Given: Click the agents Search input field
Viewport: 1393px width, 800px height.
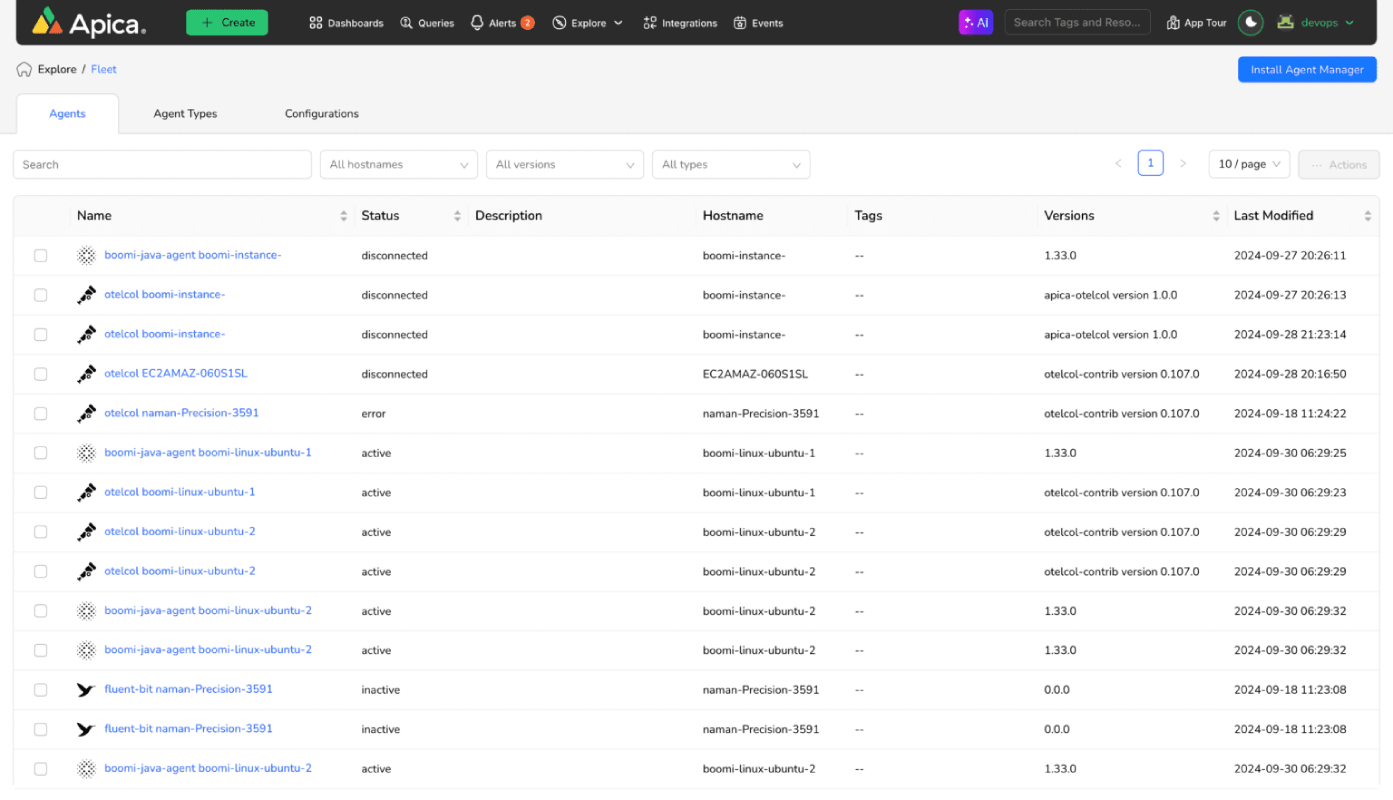Looking at the screenshot, I should coord(162,164).
